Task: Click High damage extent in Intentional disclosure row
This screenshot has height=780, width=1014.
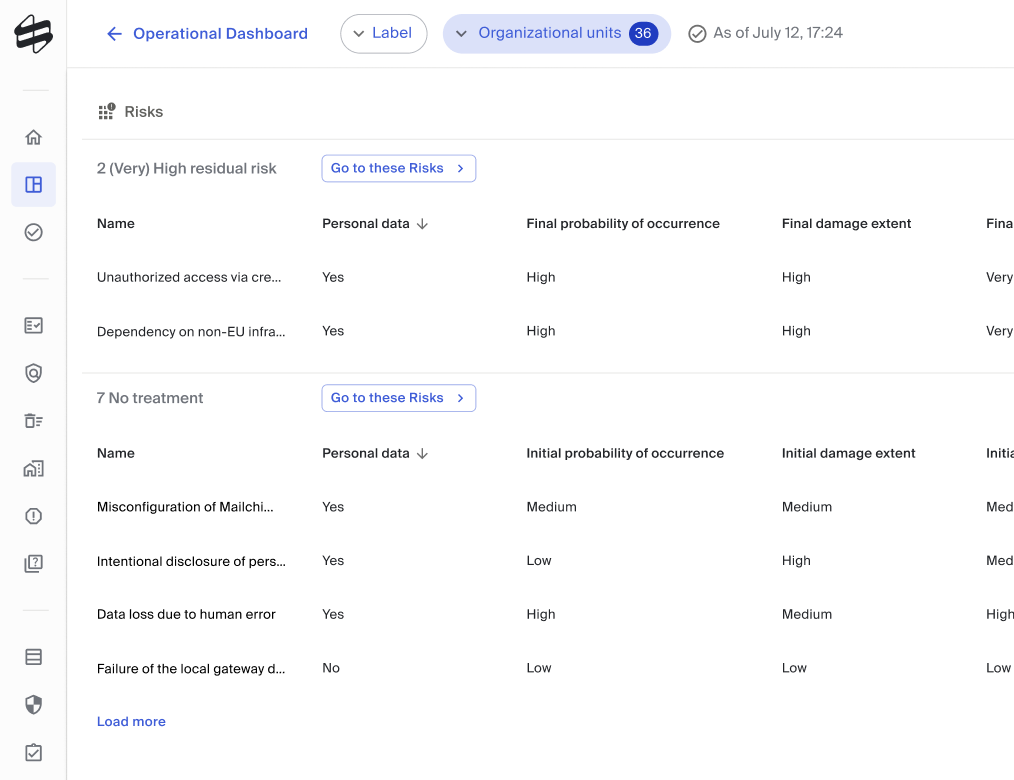Action: (x=796, y=561)
